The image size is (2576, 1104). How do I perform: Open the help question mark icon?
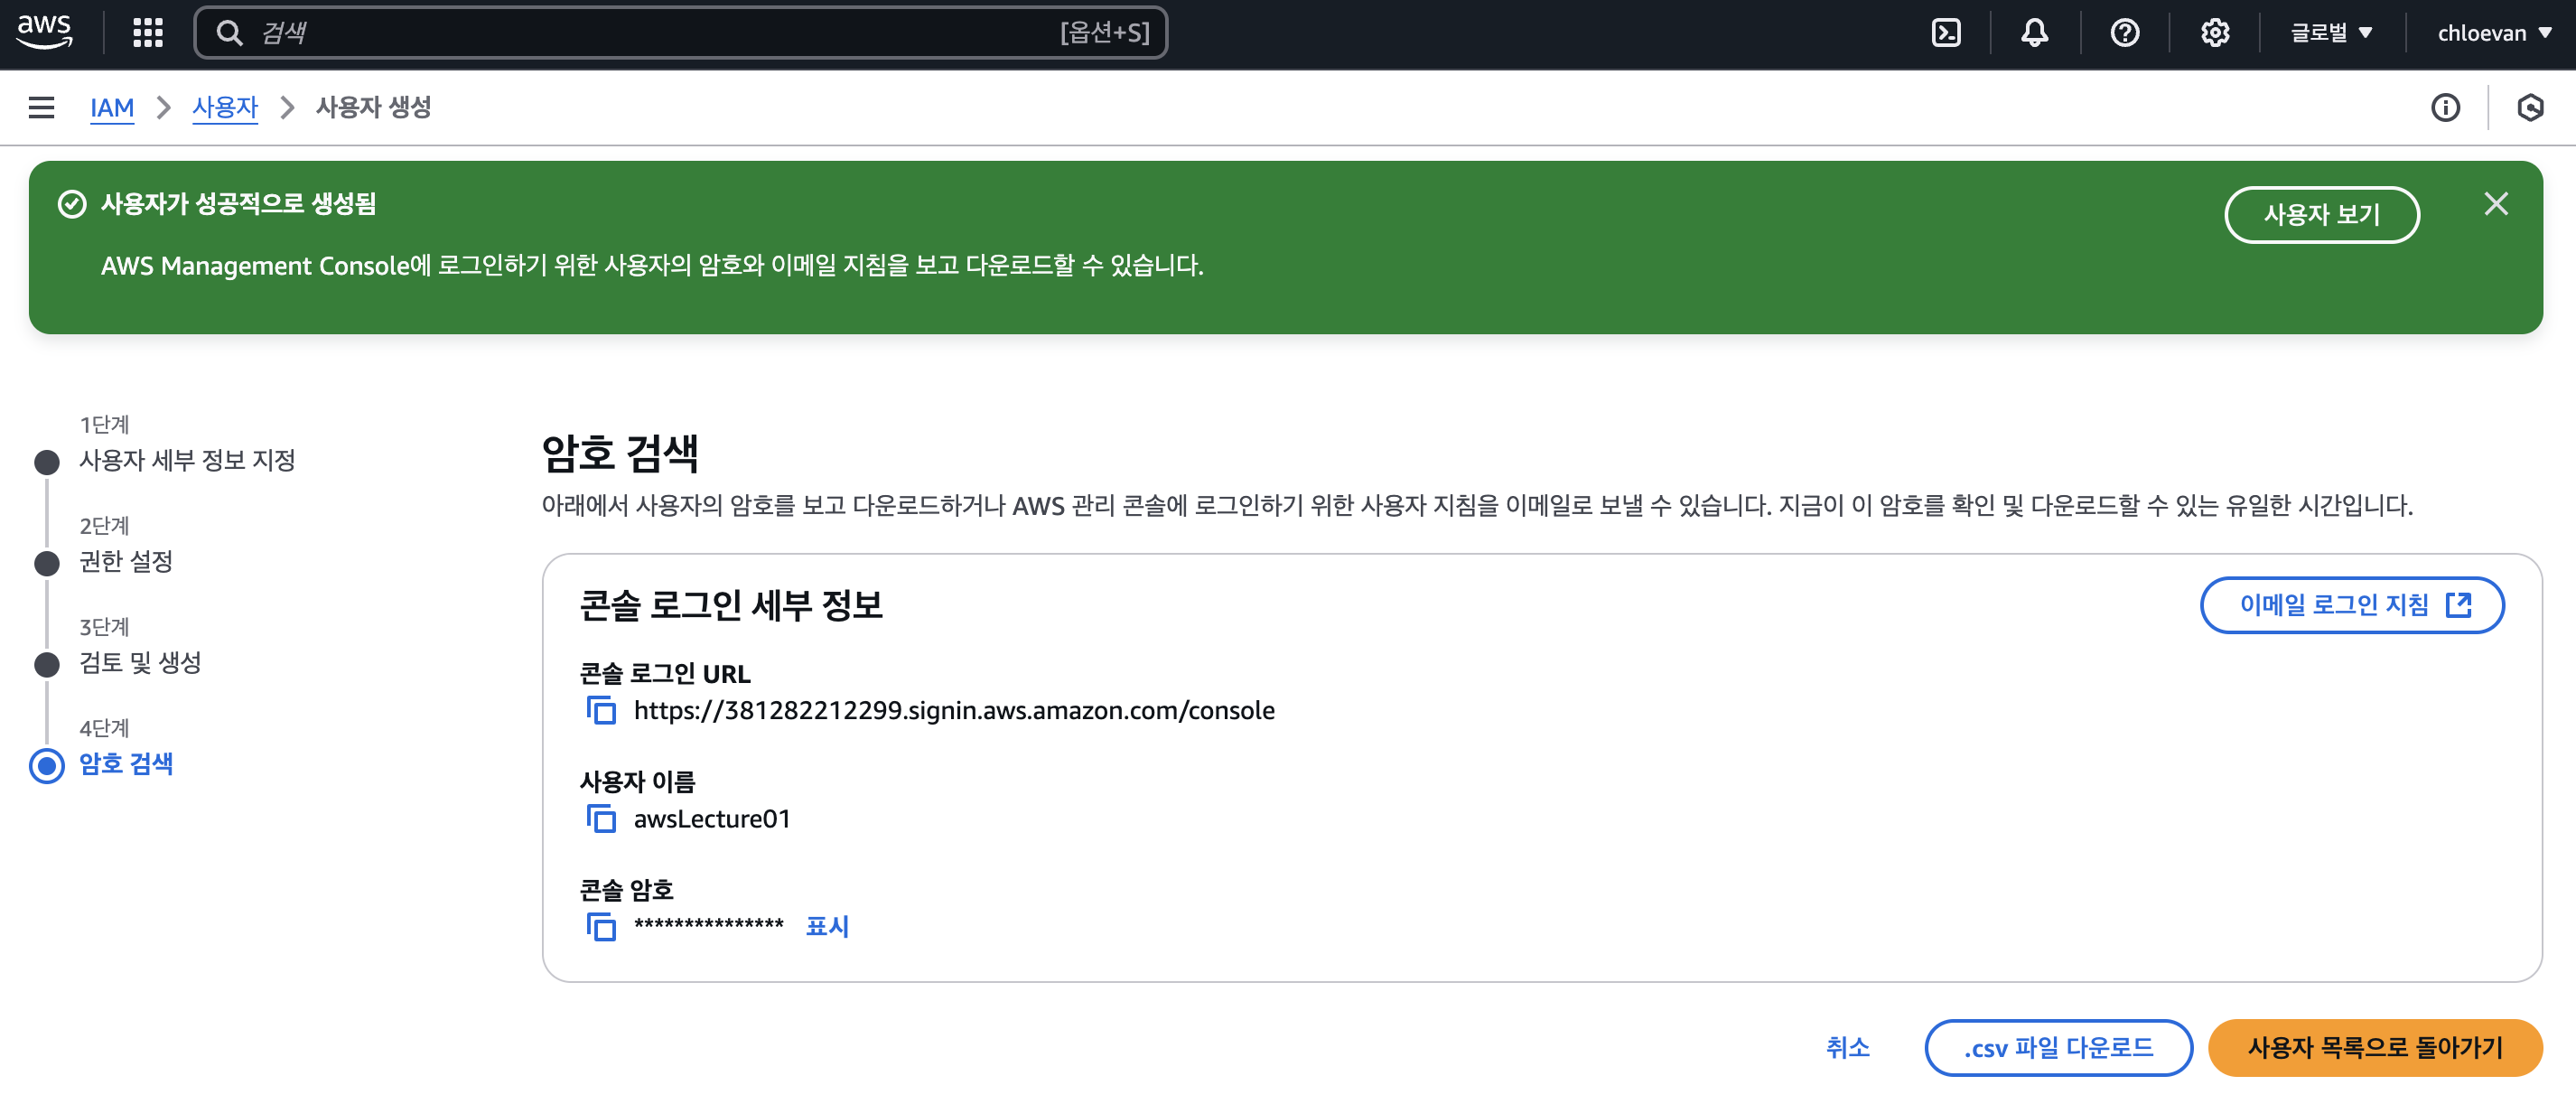2124,33
